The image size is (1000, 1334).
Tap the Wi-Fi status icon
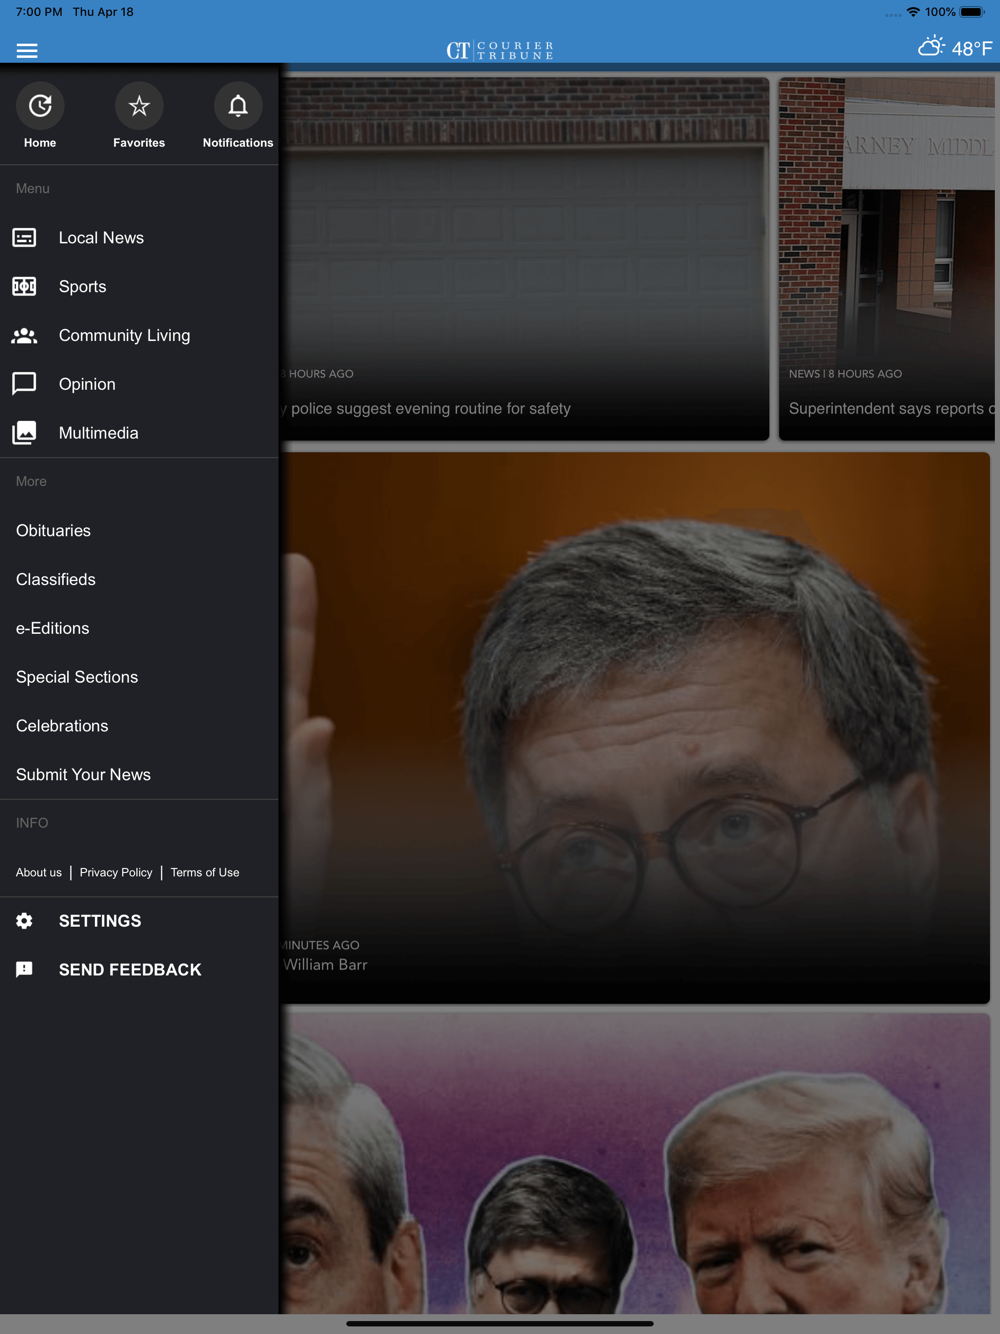pyautogui.click(x=913, y=12)
